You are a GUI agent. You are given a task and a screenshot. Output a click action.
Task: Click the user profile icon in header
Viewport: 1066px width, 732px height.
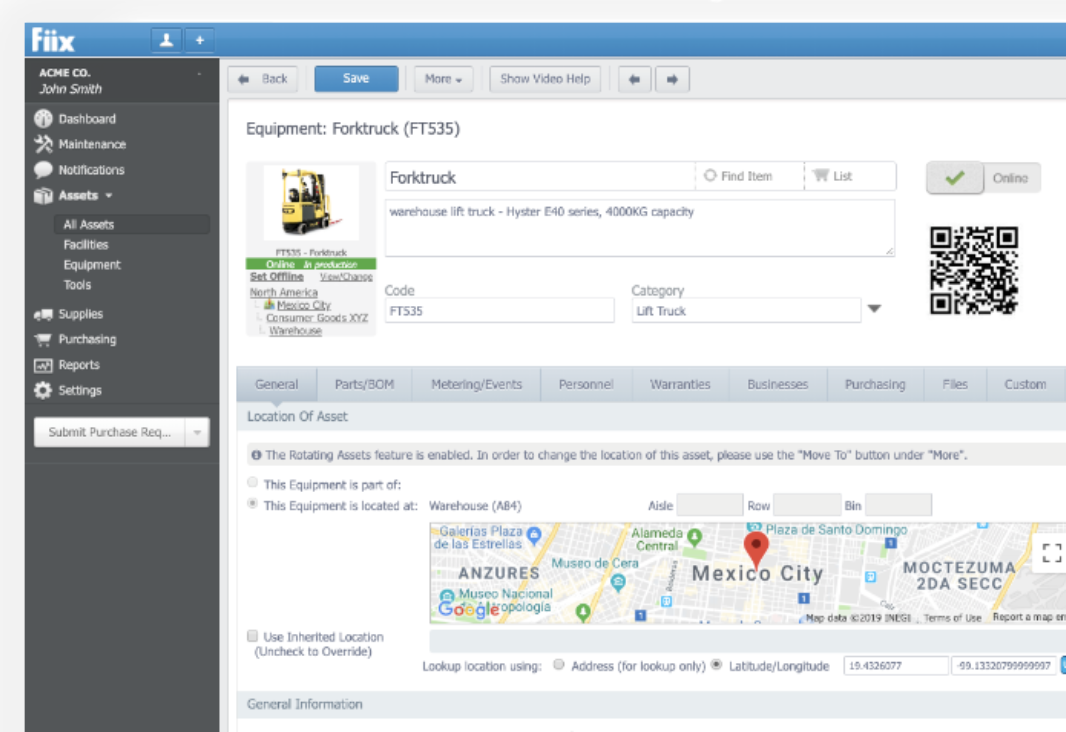click(166, 40)
